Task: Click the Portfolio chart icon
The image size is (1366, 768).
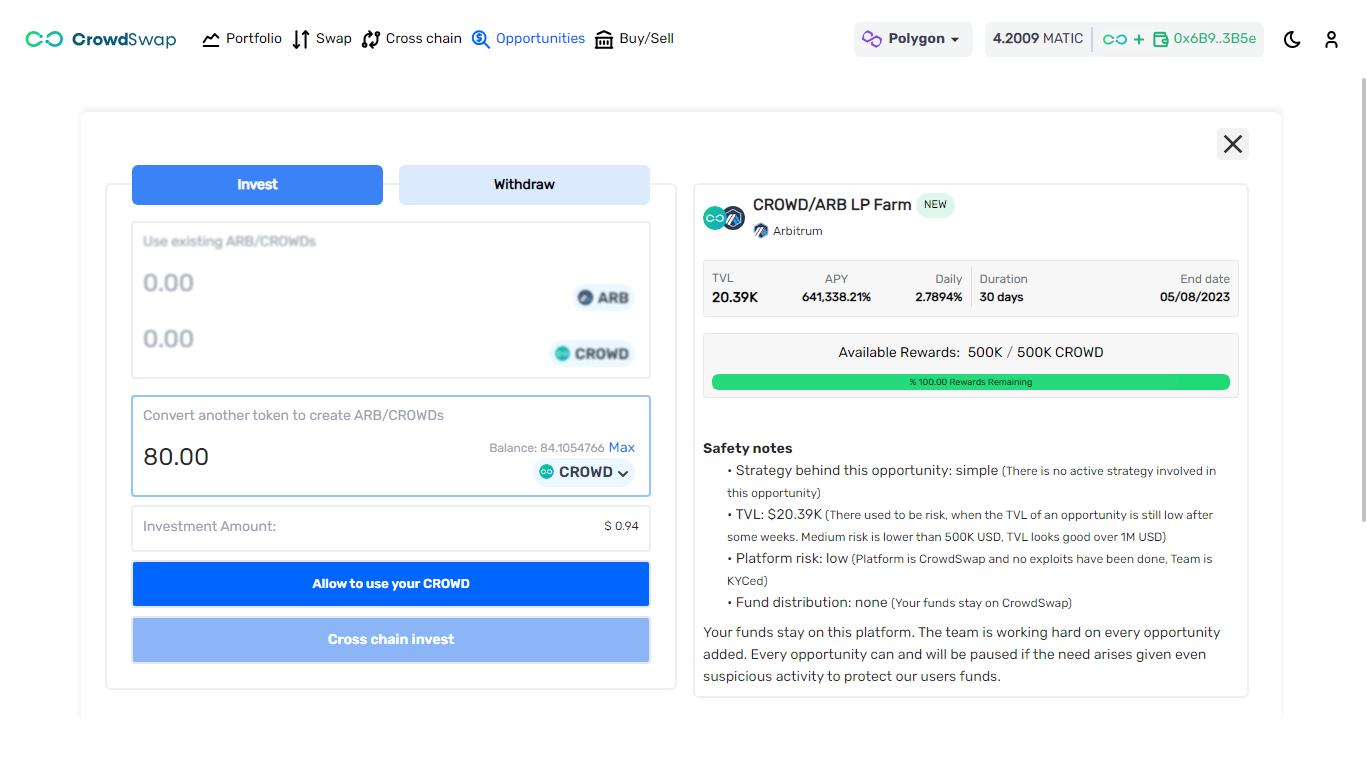Action: 211,40
